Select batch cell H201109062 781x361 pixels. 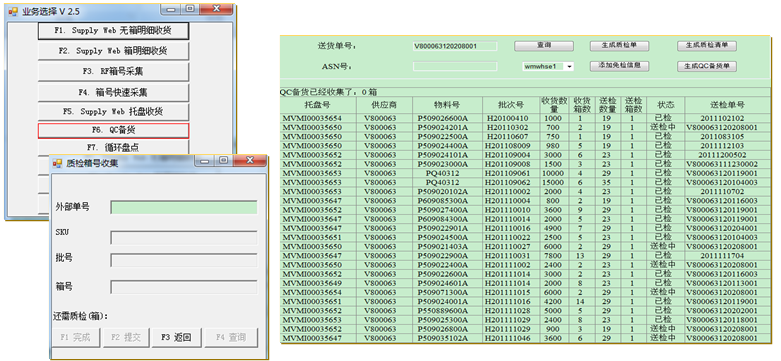click(508, 182)
